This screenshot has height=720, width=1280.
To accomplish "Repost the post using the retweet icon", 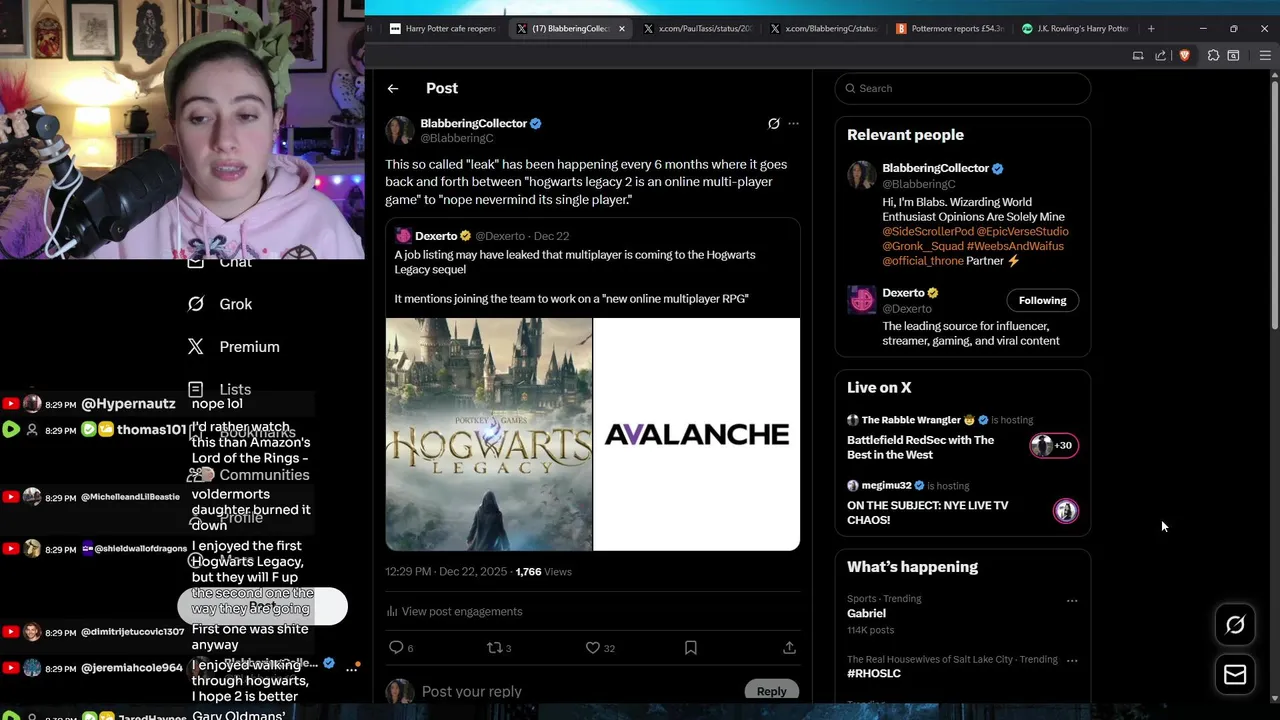I will click(x=498, y=648).
